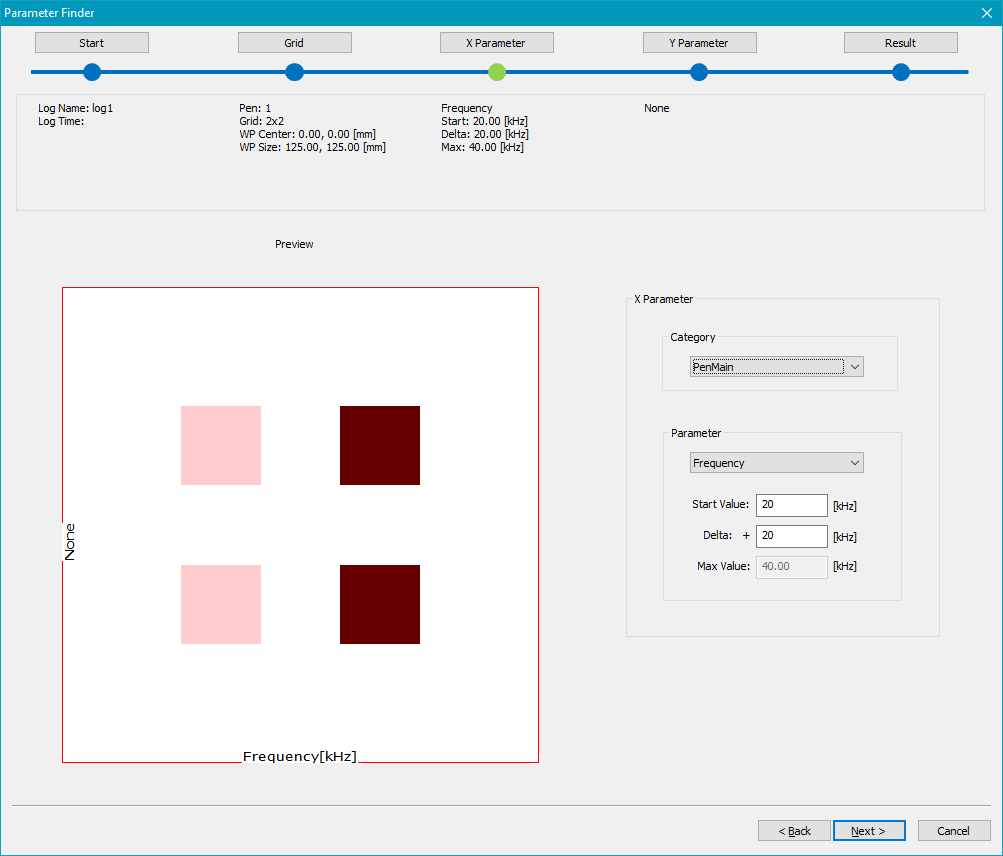
Task: Click the green X Parameter progress dot
Action: pos(497,72)
